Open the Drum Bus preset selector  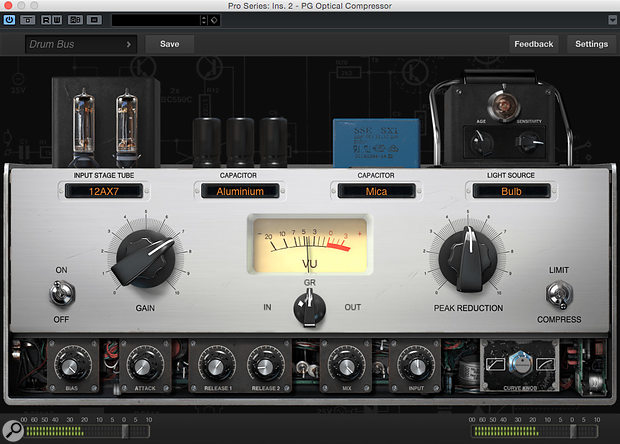click(x=81, y=44)
